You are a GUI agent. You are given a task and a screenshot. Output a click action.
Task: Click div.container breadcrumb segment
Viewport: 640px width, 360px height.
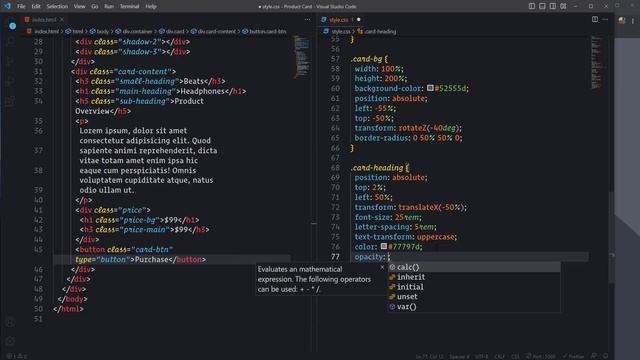(134, 31)
